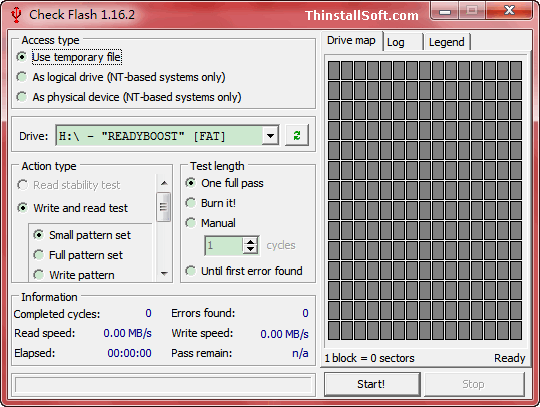The height and width of the screenshot is (407, 540).
Task: Click the Action type scrollbar thumb
Action: coord(163,207)
